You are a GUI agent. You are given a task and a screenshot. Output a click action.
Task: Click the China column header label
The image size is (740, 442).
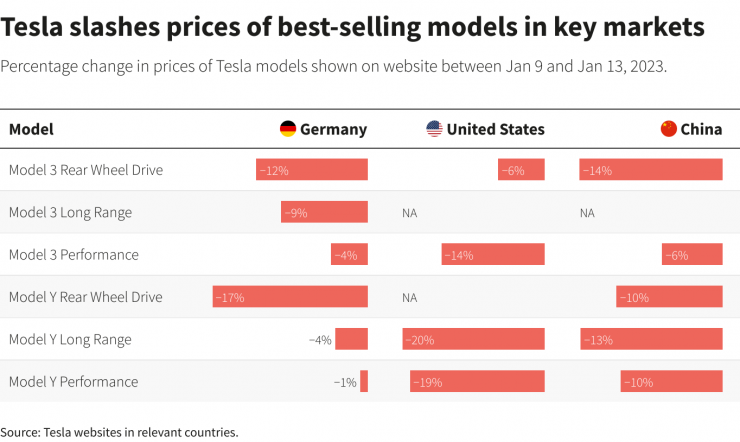pos(701,129)
